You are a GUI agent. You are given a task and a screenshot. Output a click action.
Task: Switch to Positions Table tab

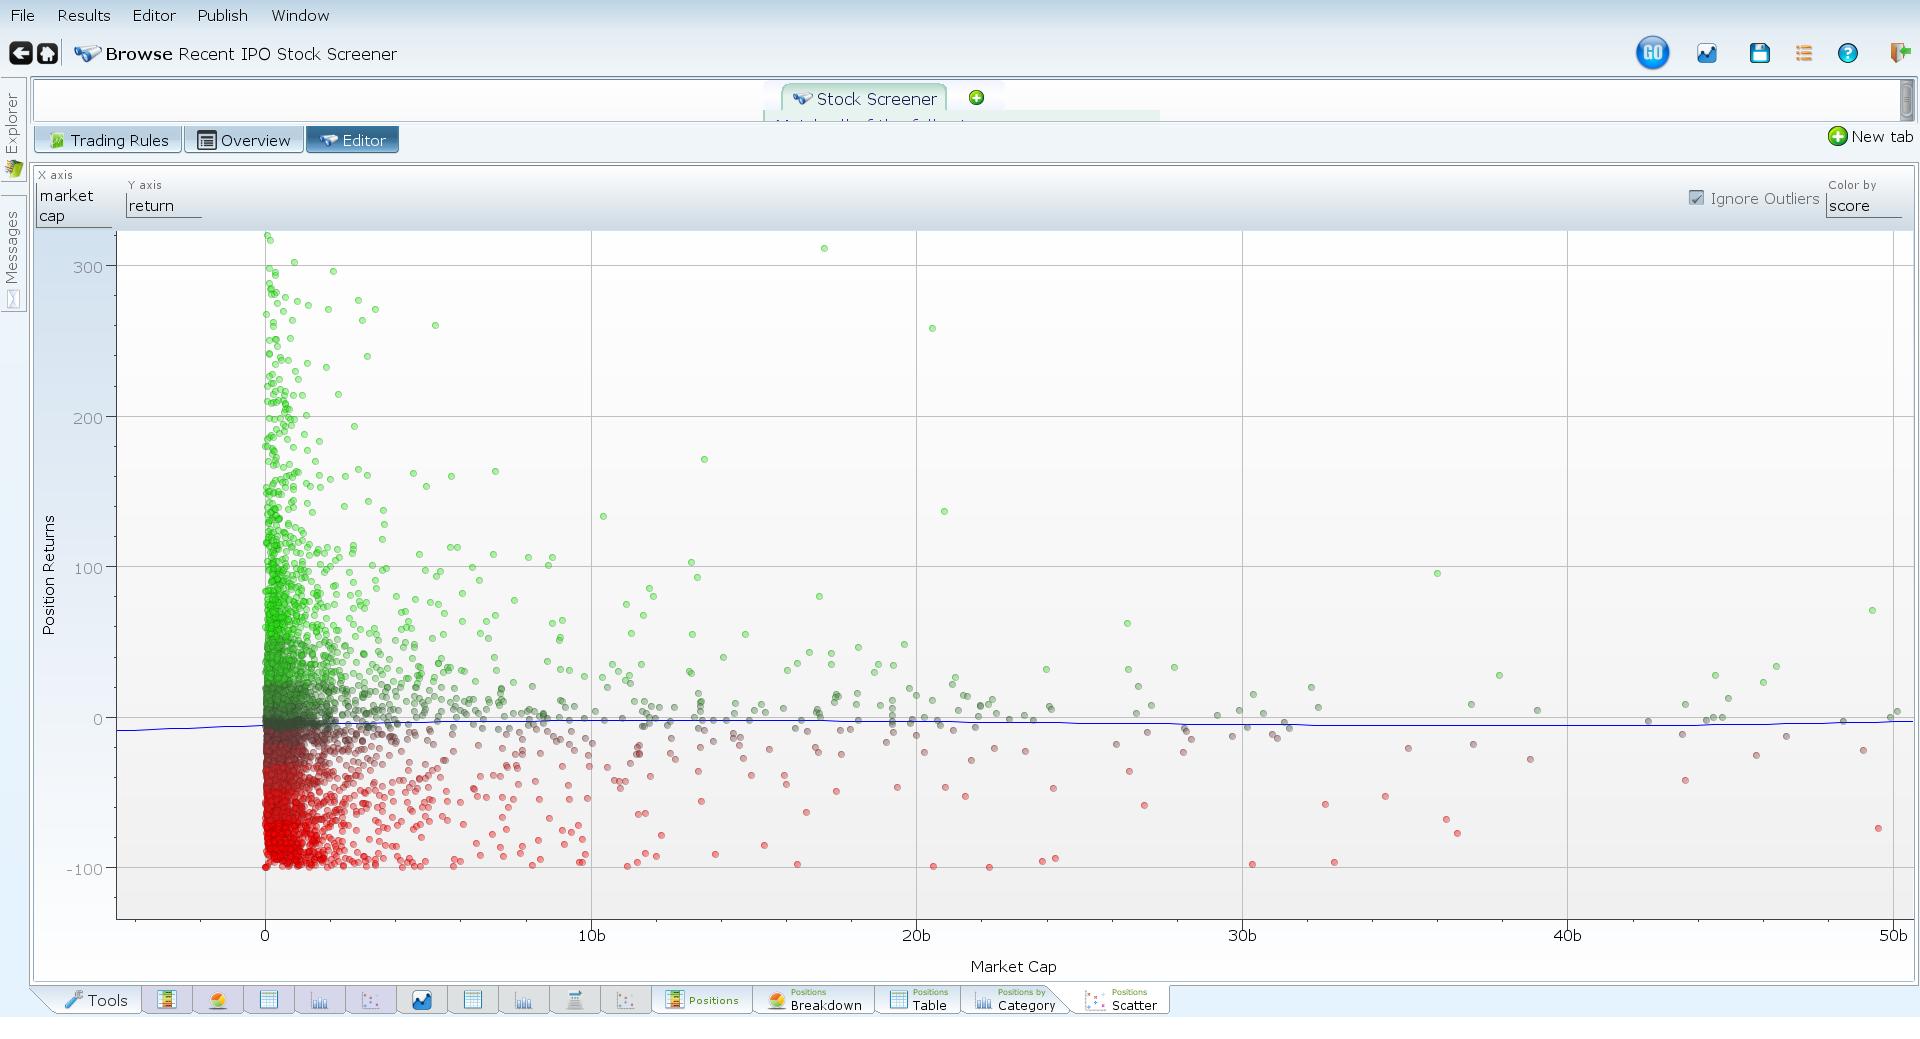(x=918, y=1000)
